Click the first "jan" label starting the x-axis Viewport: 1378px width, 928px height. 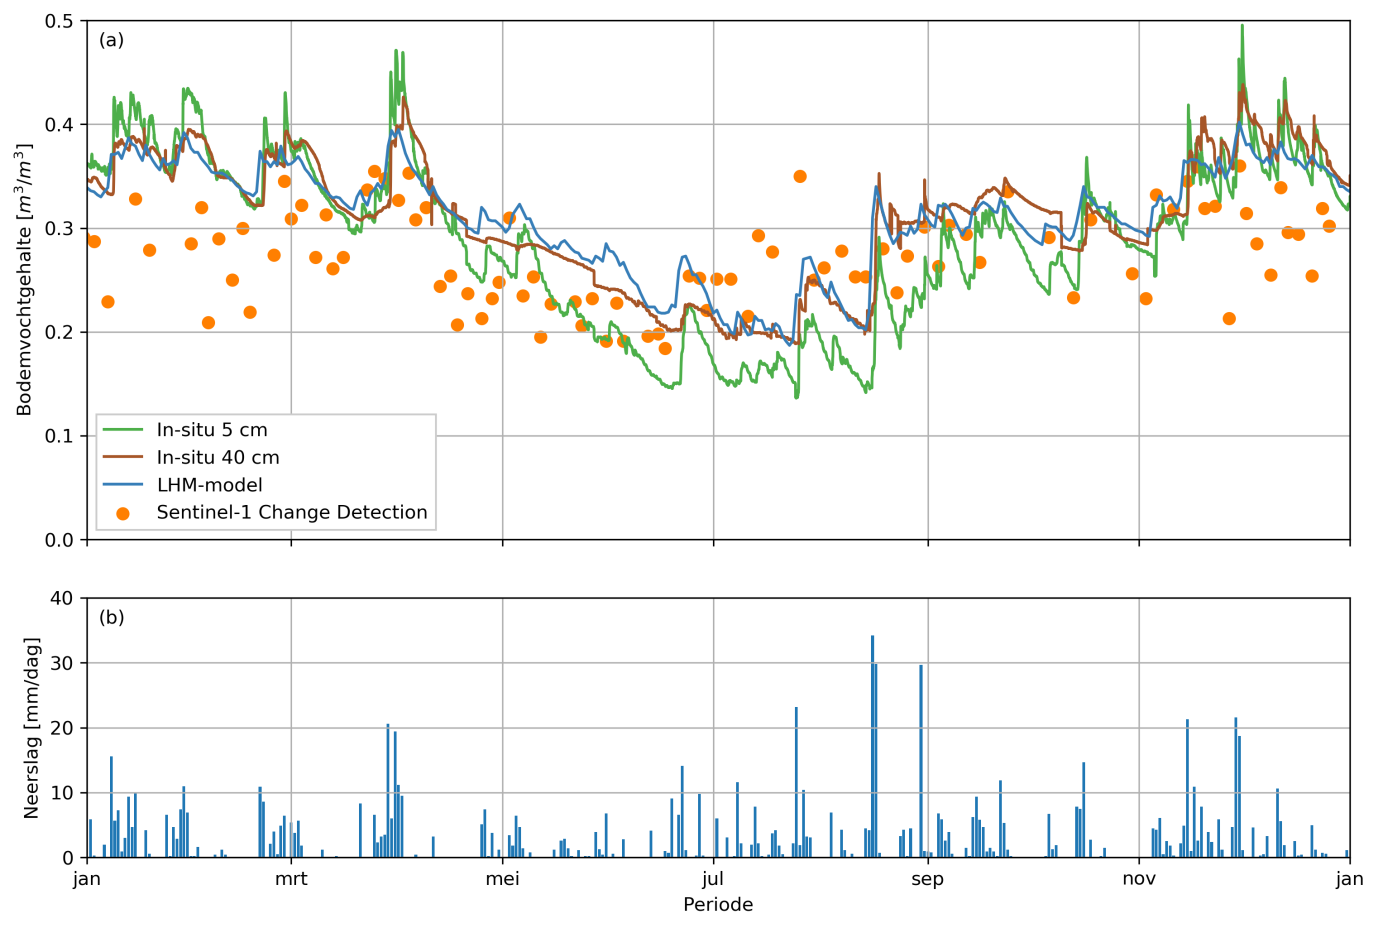pos(87,879)
